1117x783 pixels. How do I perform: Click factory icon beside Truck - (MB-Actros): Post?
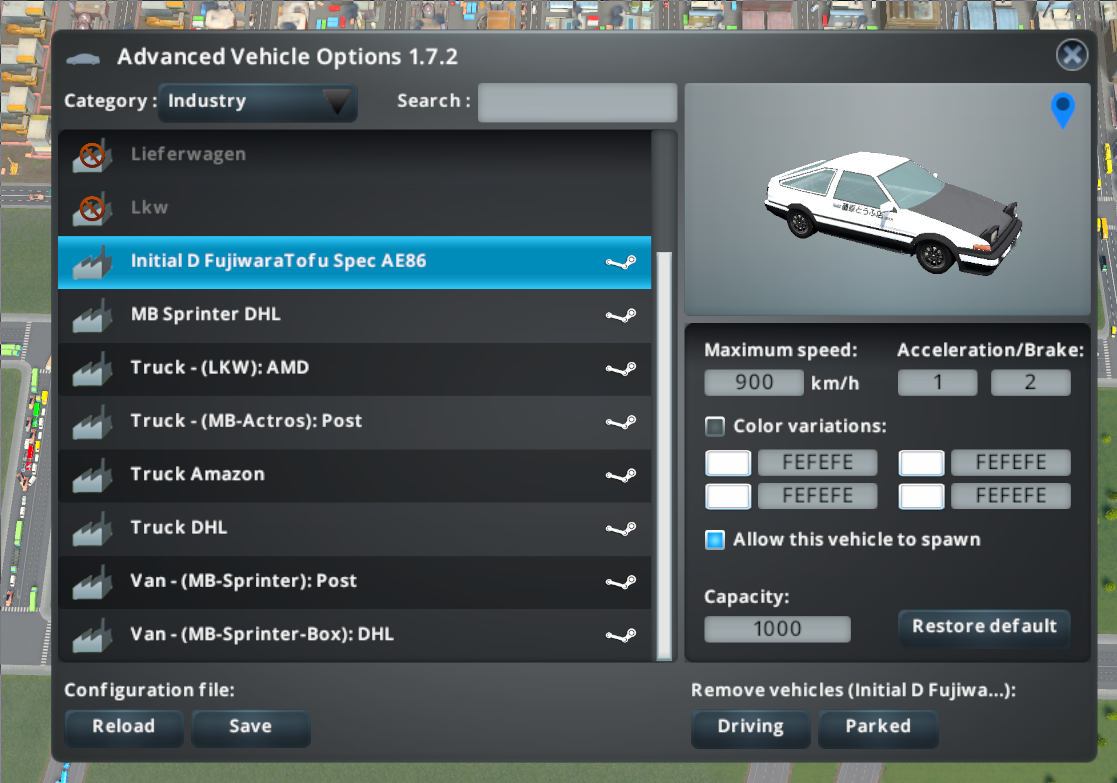click(92, 422)
